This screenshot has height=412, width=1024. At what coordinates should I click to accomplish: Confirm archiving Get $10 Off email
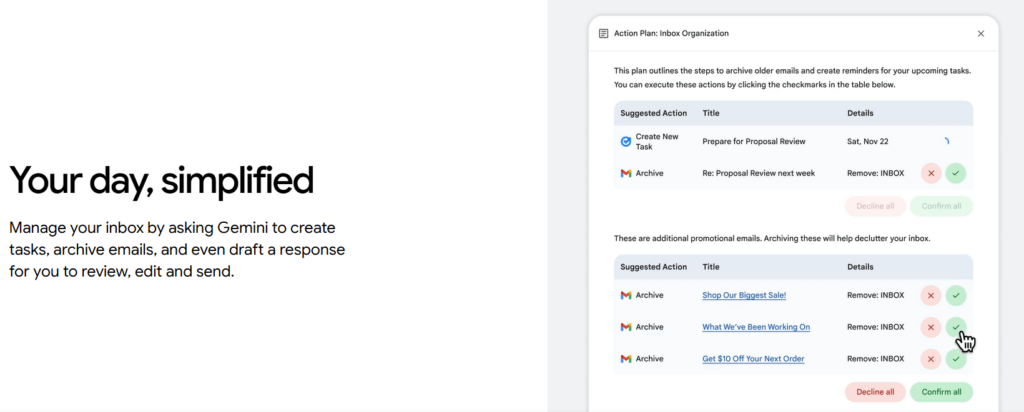956,359
